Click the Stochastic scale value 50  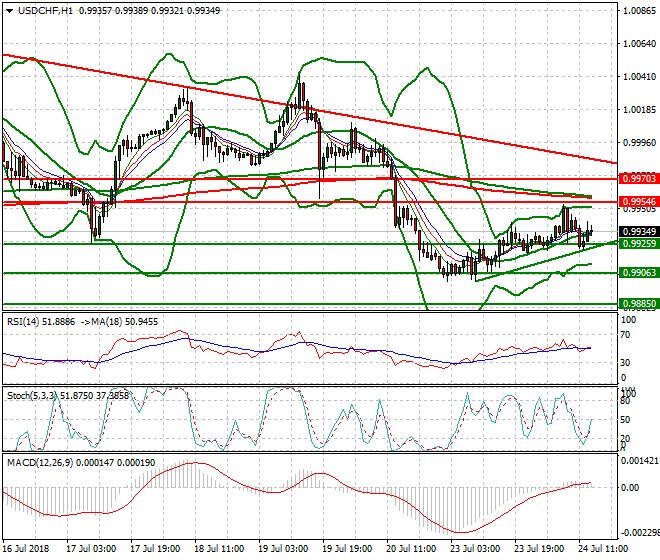tap(625, 420)
